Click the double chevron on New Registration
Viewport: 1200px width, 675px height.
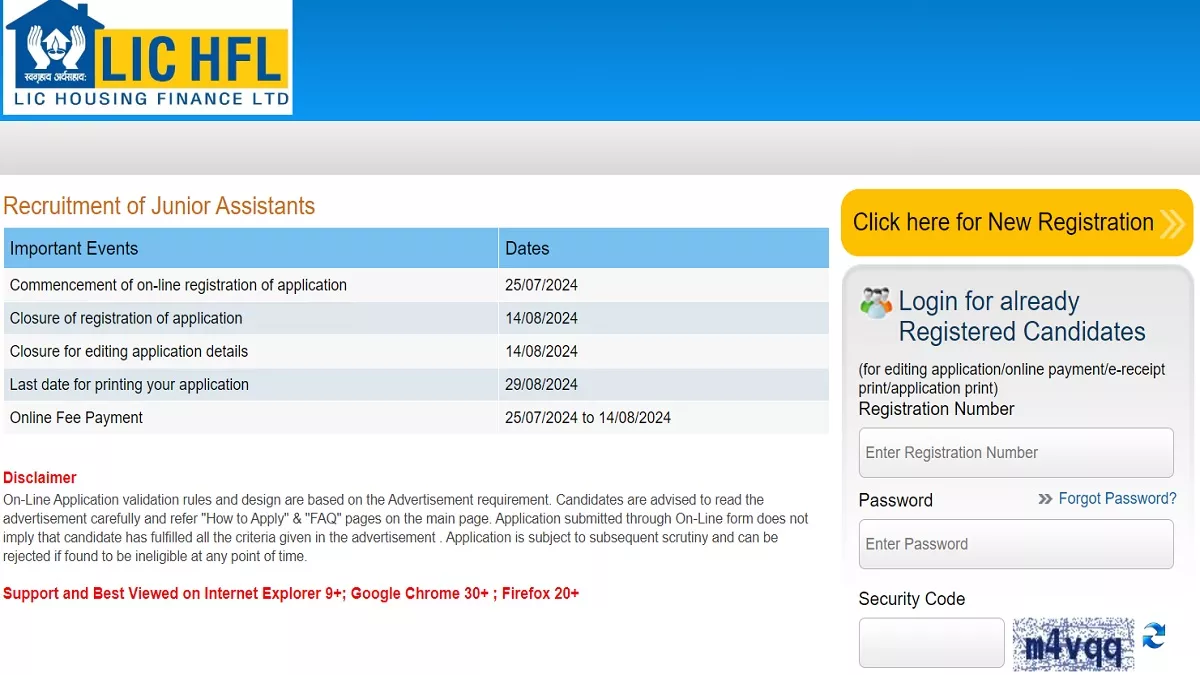point(1172,223)
